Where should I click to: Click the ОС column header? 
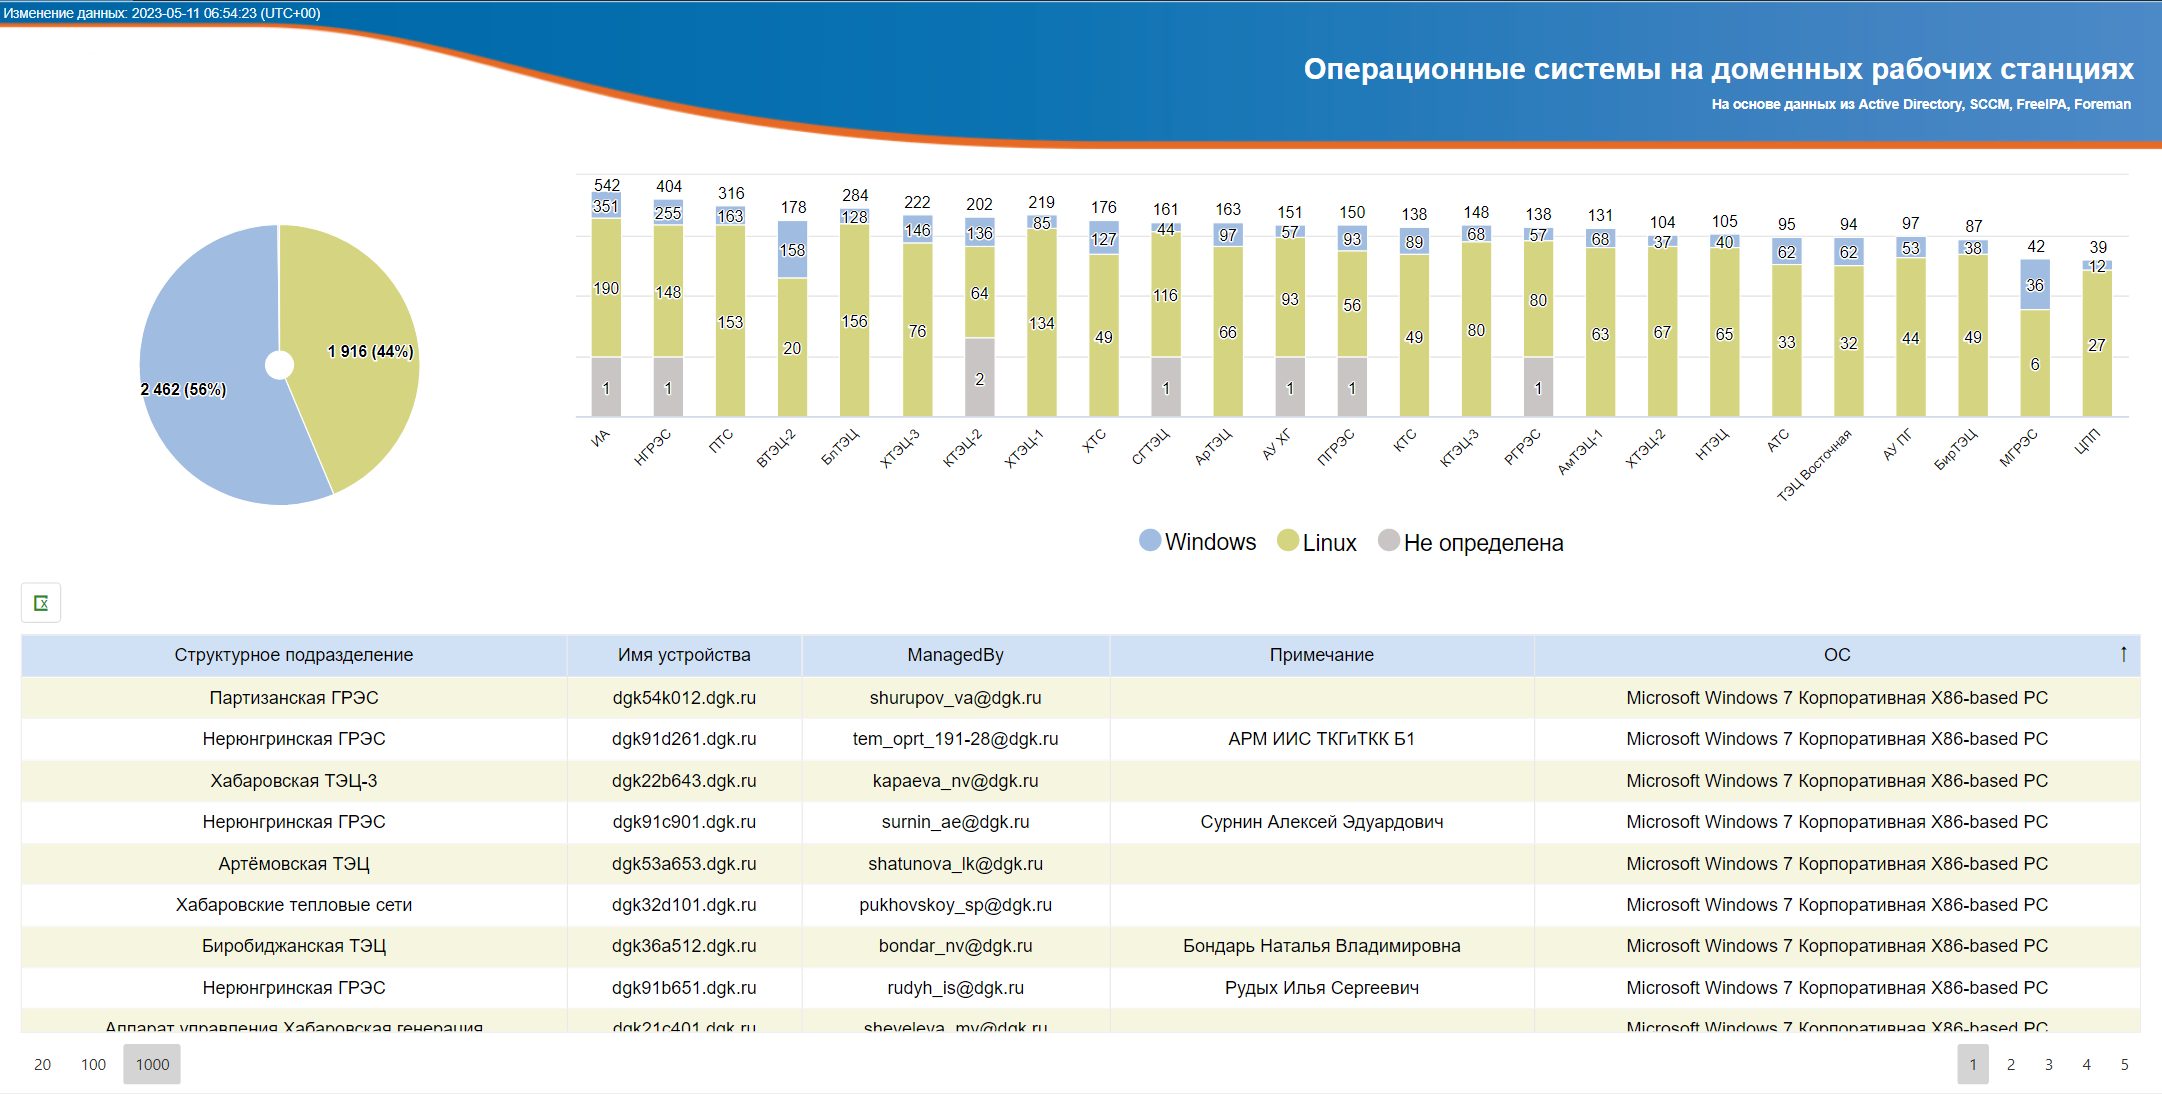(1837, 655)
